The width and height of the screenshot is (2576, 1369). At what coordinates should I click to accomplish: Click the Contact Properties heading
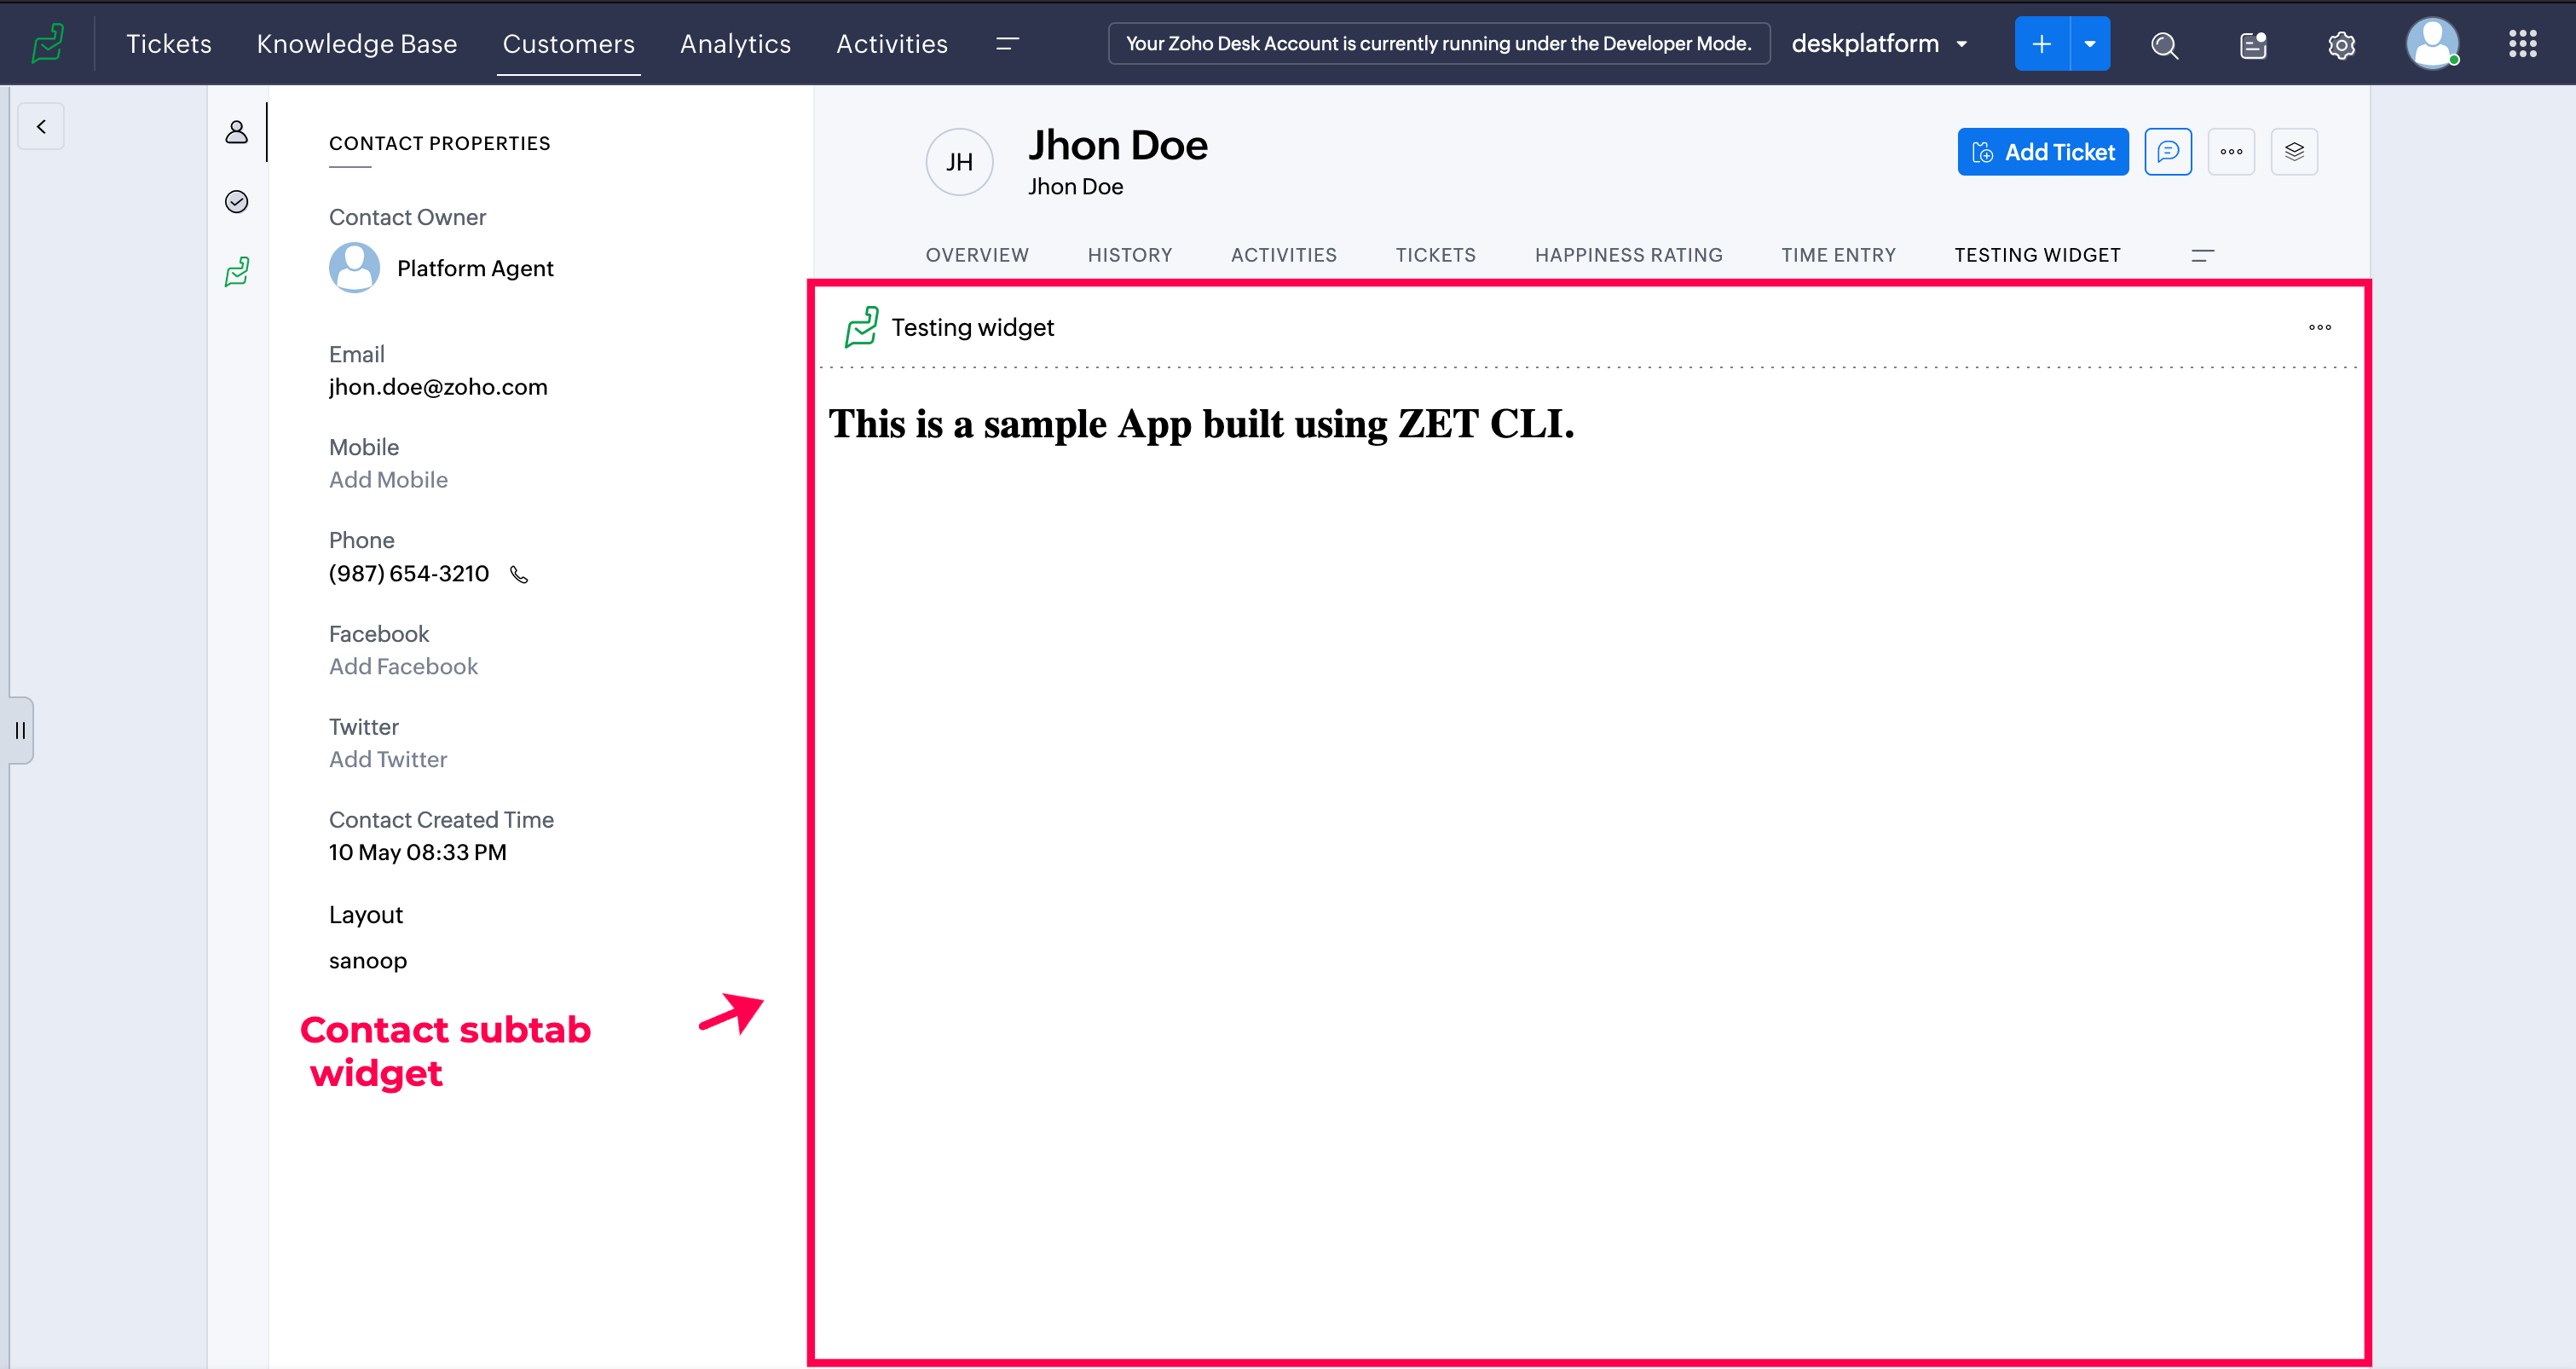[439, 143]
